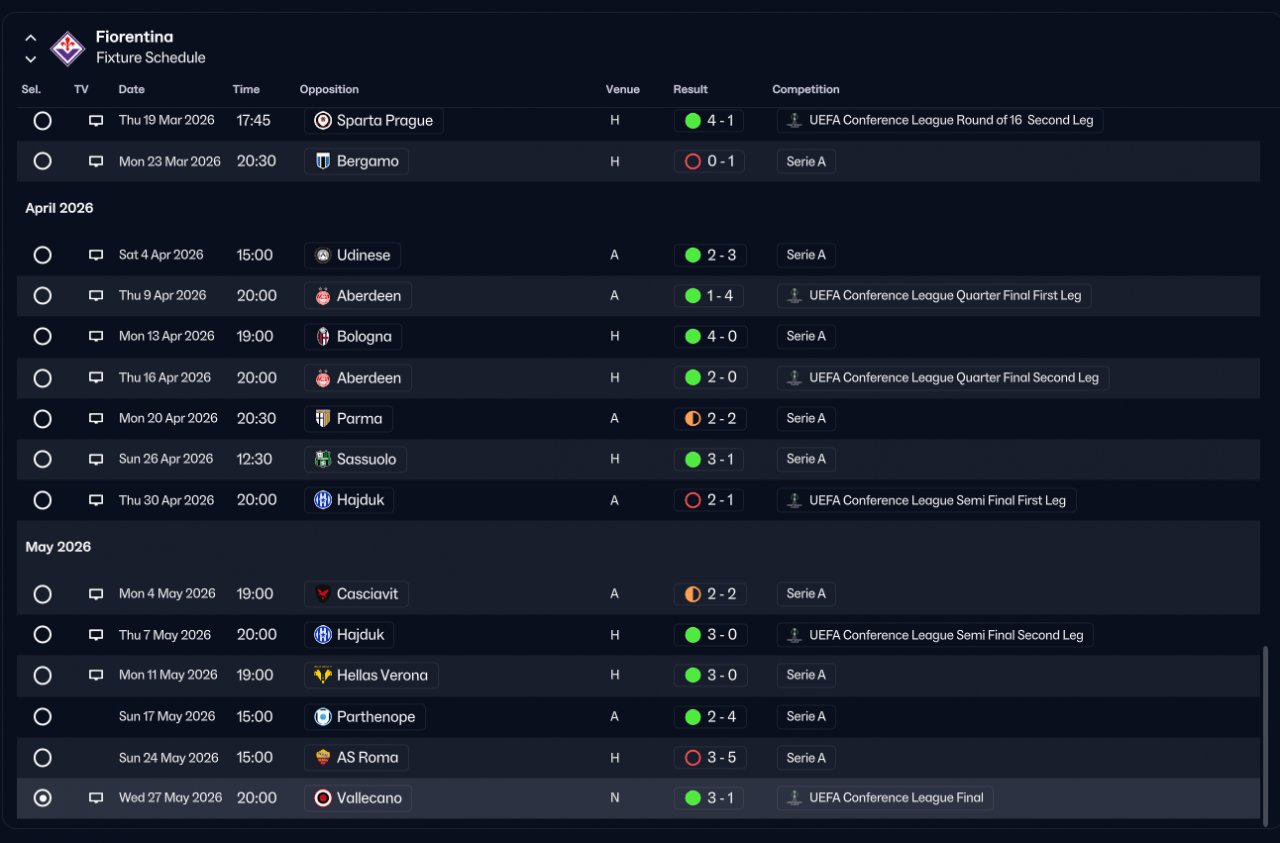Click the down chevron beside Fiorentina
1280x843 pixels.
coord(31,59)
